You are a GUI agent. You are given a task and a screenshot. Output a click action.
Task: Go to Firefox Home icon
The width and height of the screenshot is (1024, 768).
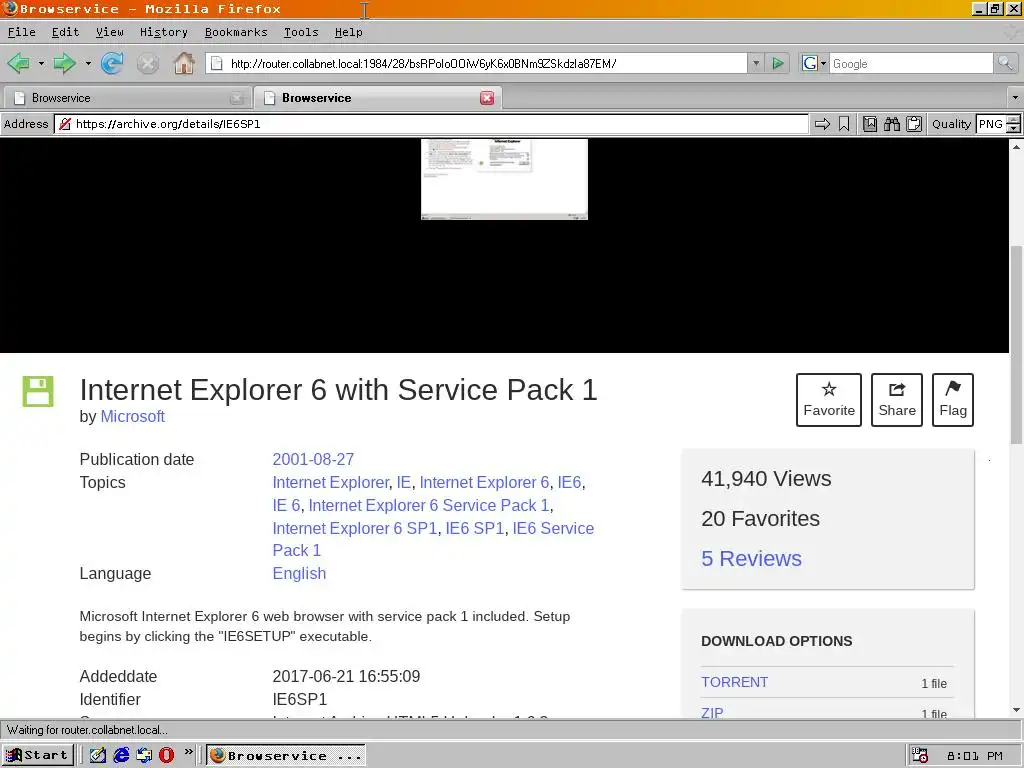(x=184, y=63)
